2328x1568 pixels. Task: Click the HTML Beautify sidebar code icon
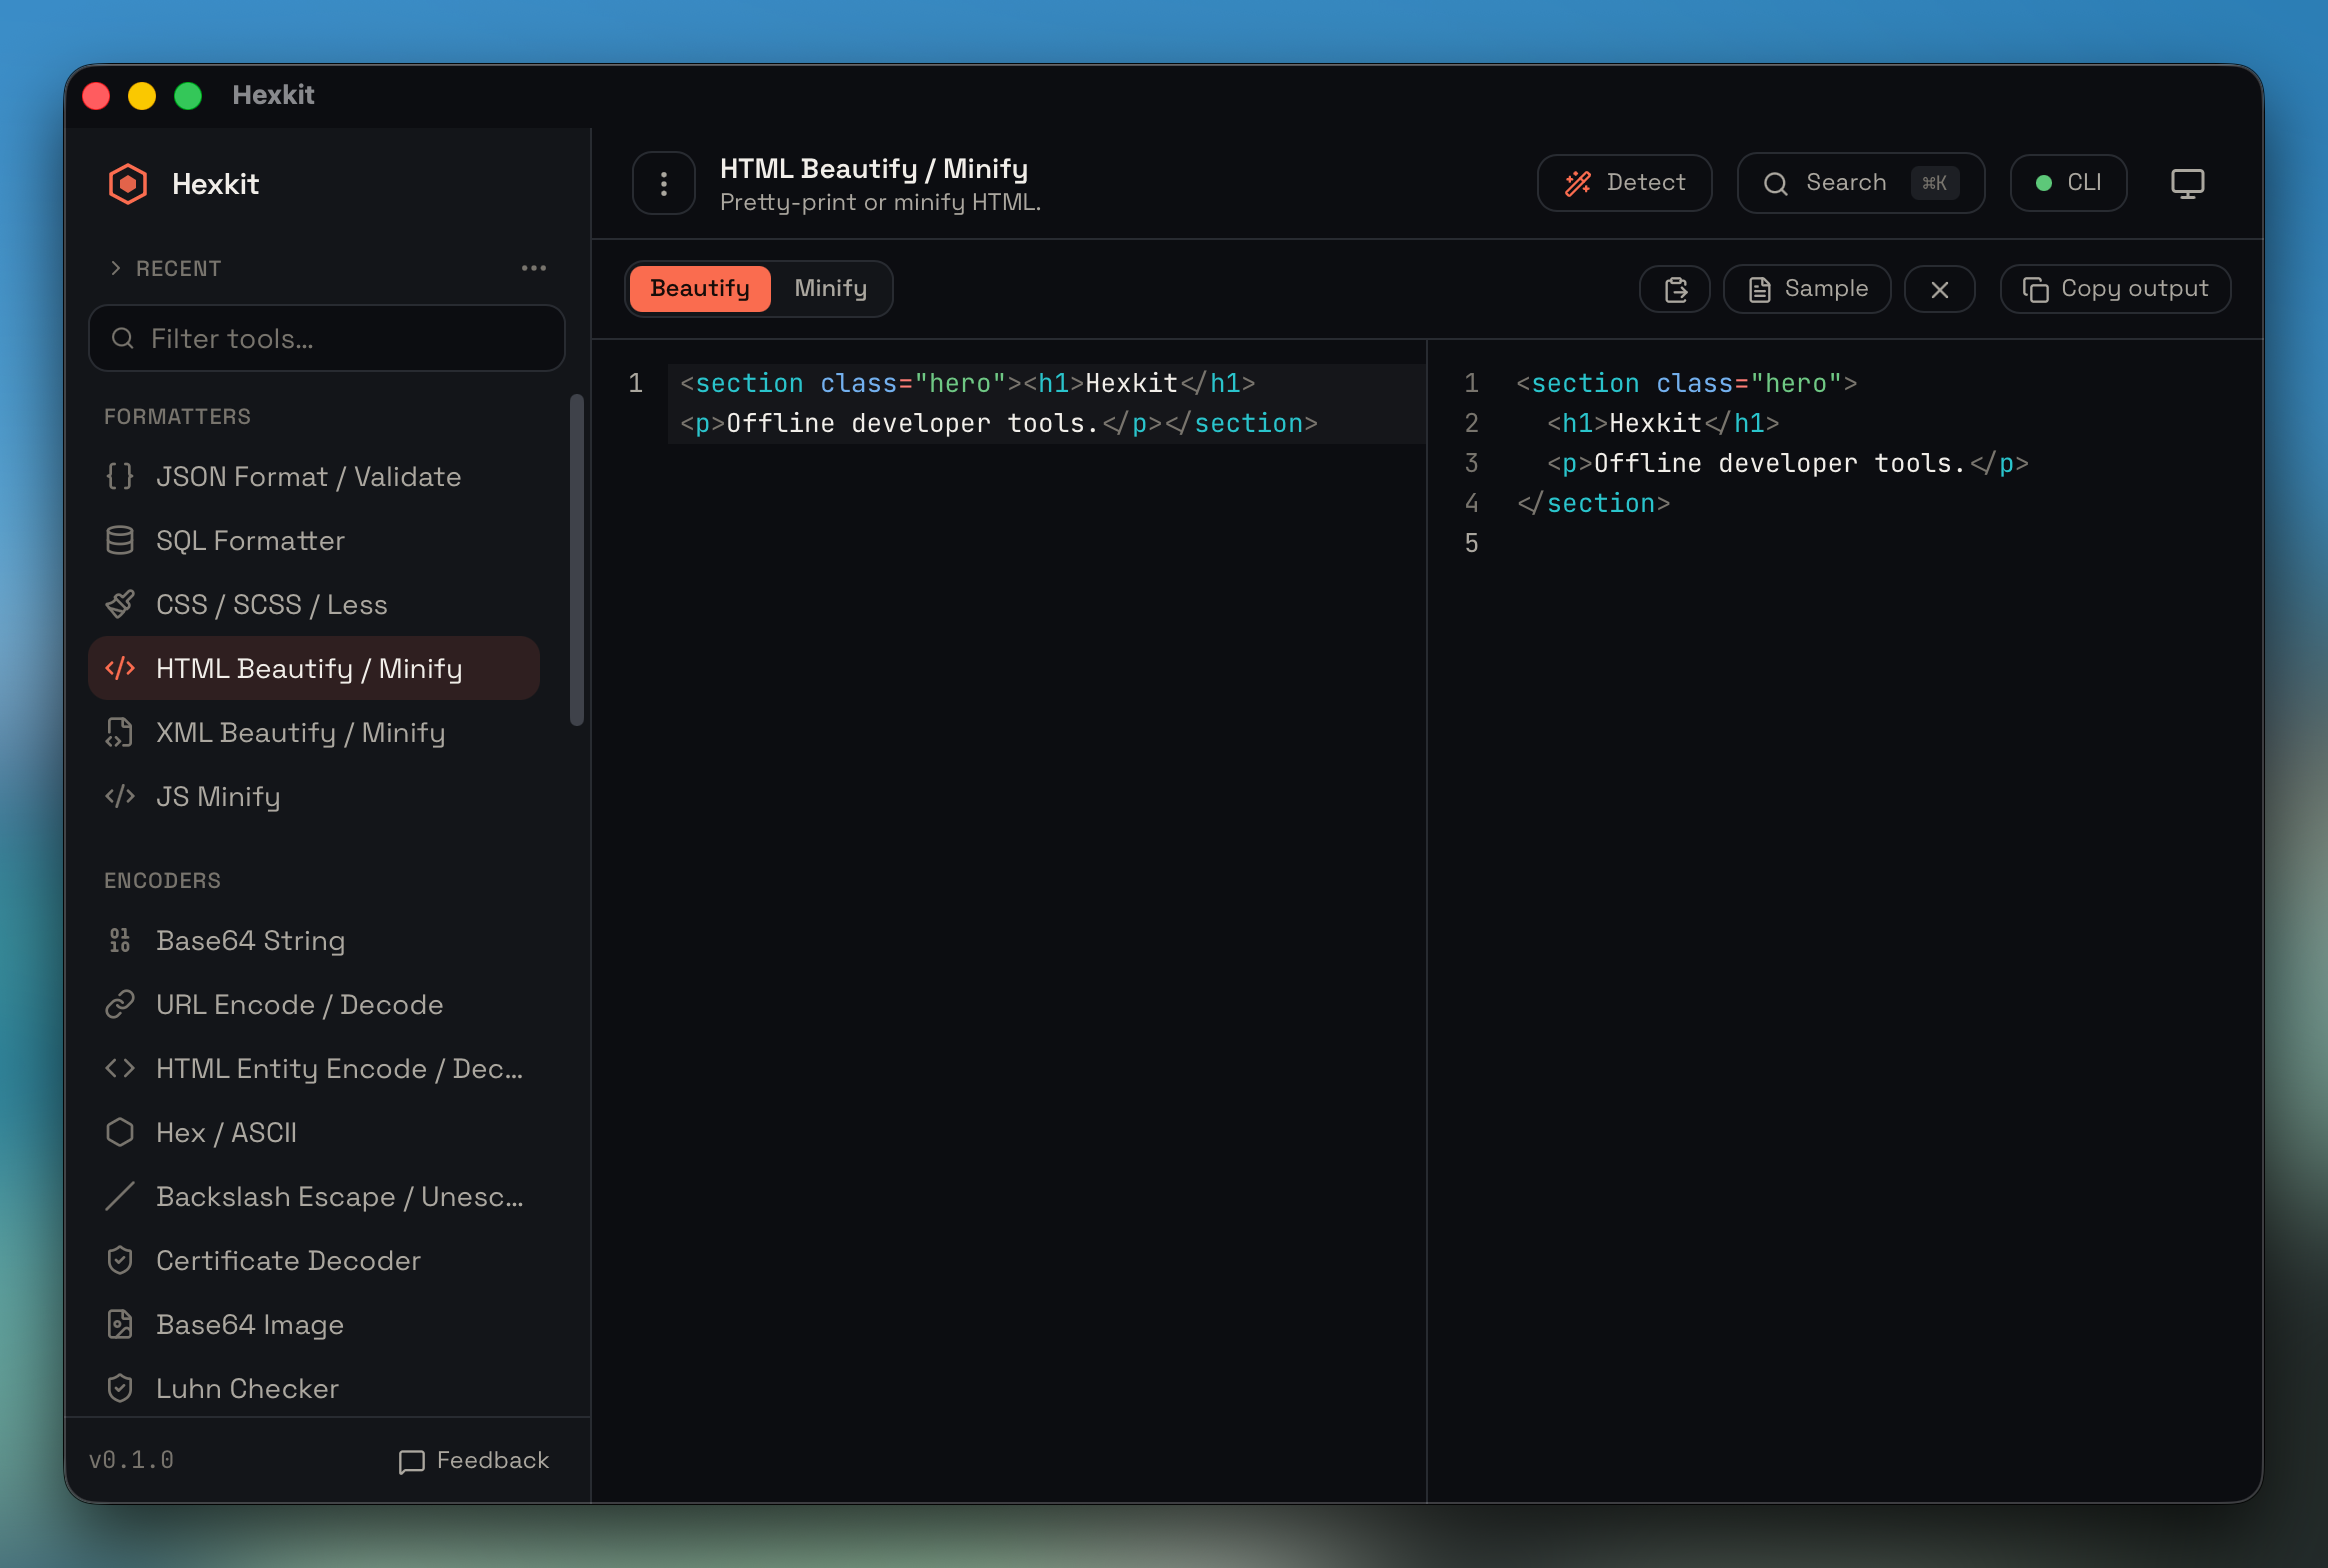(120, 669)
